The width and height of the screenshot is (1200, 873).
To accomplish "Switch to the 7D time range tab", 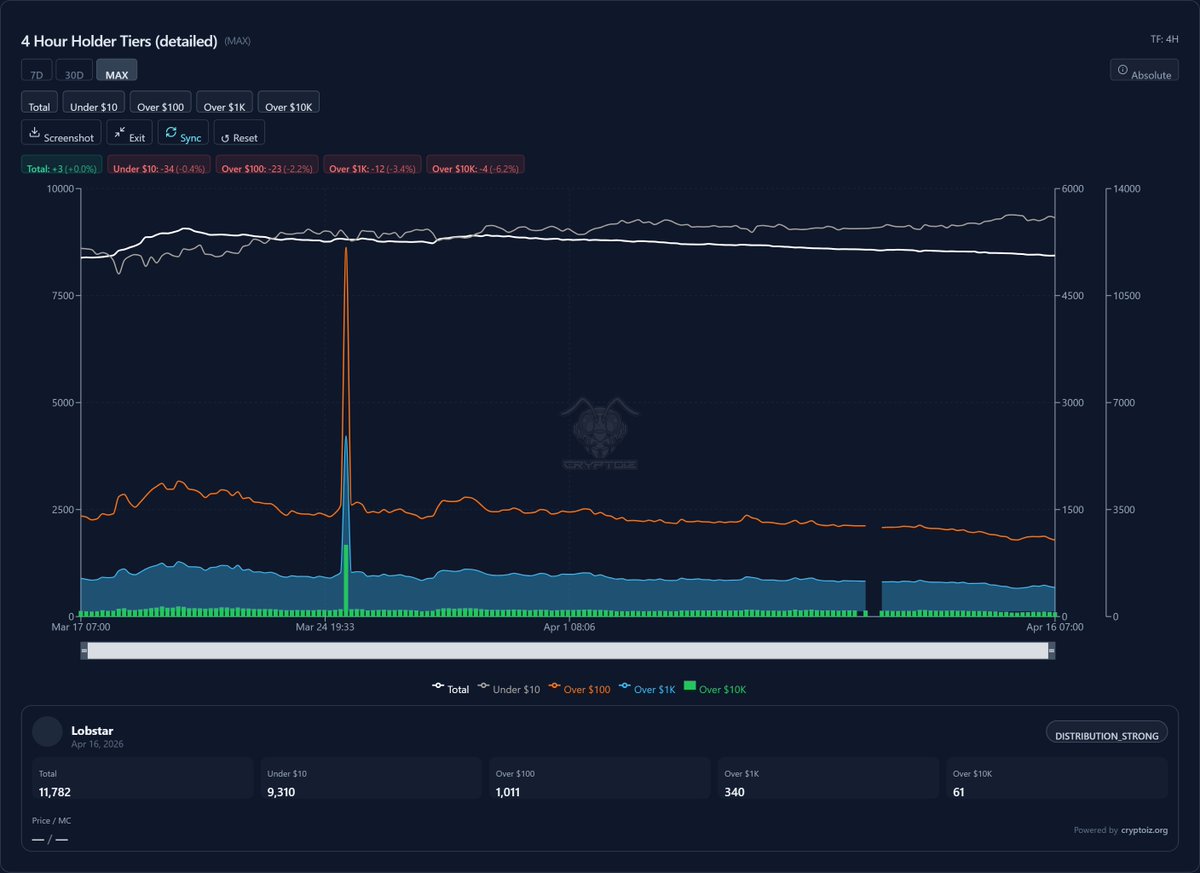I will pos(36,71).
